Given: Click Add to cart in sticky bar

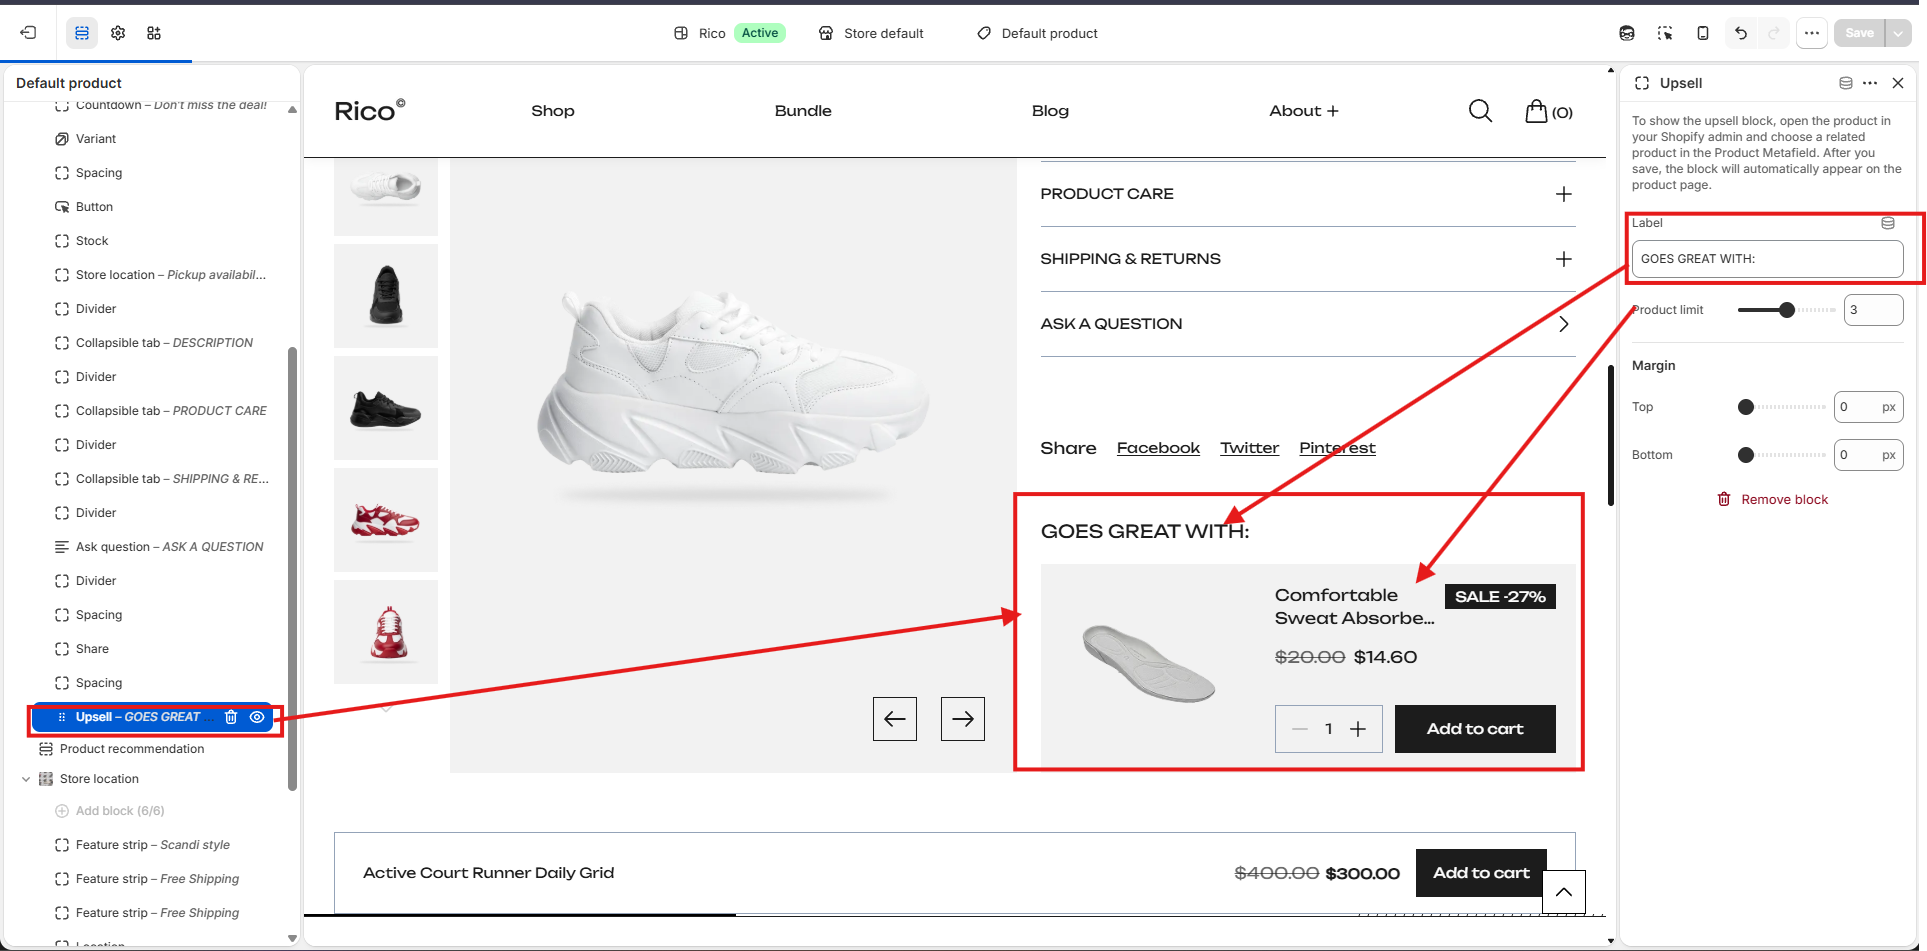Looking at the screenshot, I should pyautogui.click(x=1481, y=873).
